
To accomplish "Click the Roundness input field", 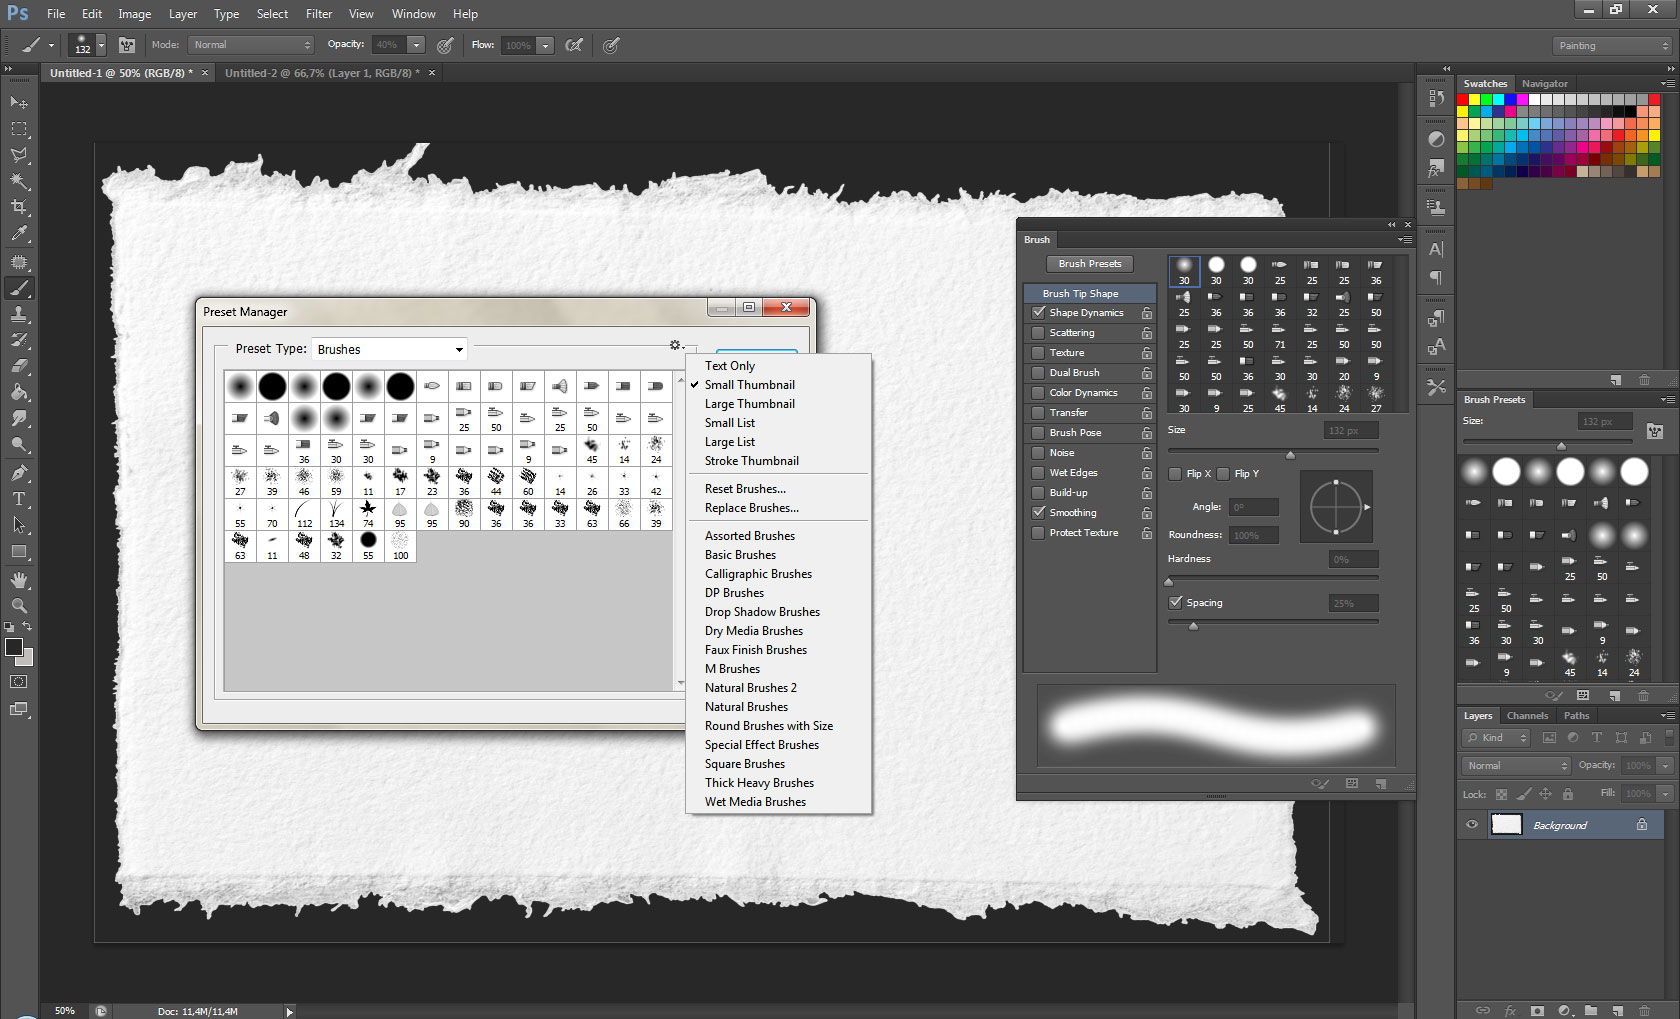I will [x=1253, y=535].
